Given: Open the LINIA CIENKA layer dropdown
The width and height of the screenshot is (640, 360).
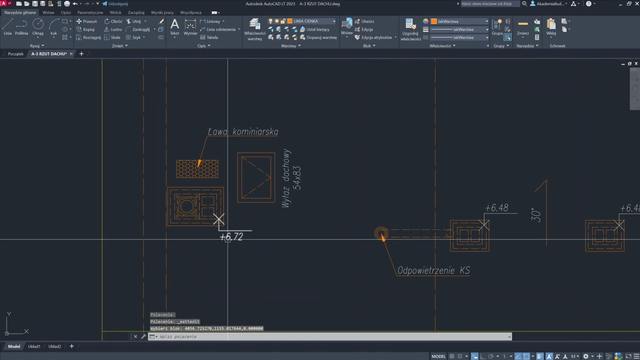Looking at the screenshot, I should pos(302,21).
